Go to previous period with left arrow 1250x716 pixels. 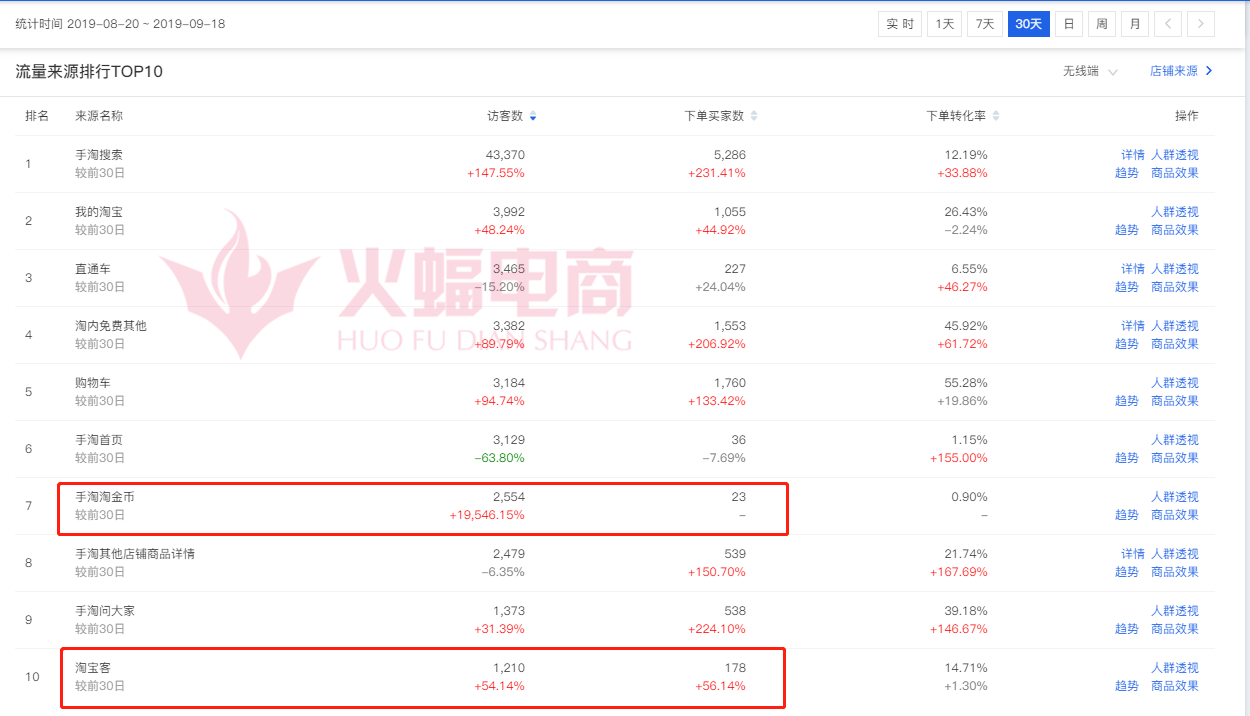pos(1168,24)
